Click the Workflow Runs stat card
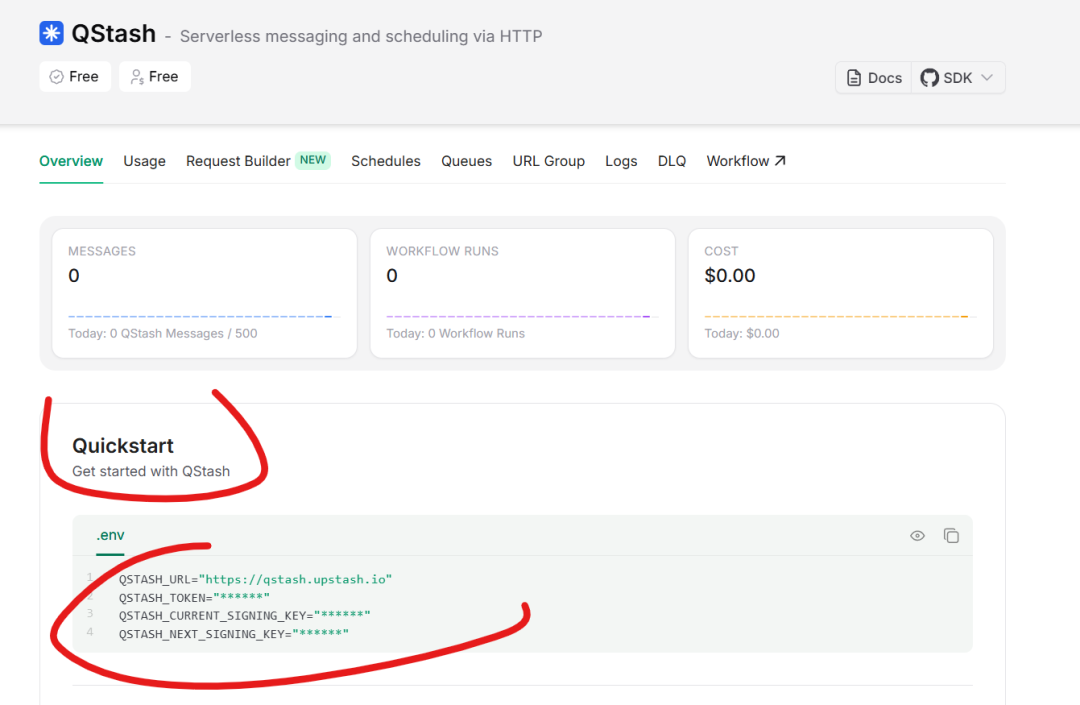Screen dimensions: 1080x705 tap(523, 293)
